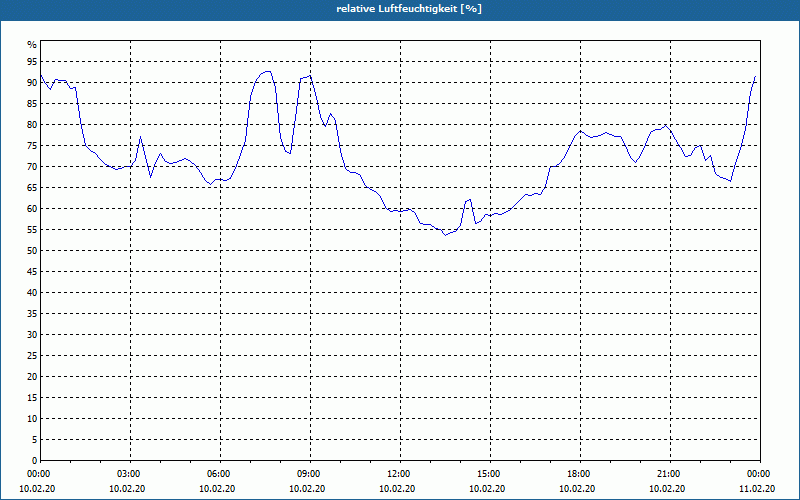The image size is (800, 500).
Task: Click the '18:00' time label
Action: pyautogui.click(x=578, y=474)
